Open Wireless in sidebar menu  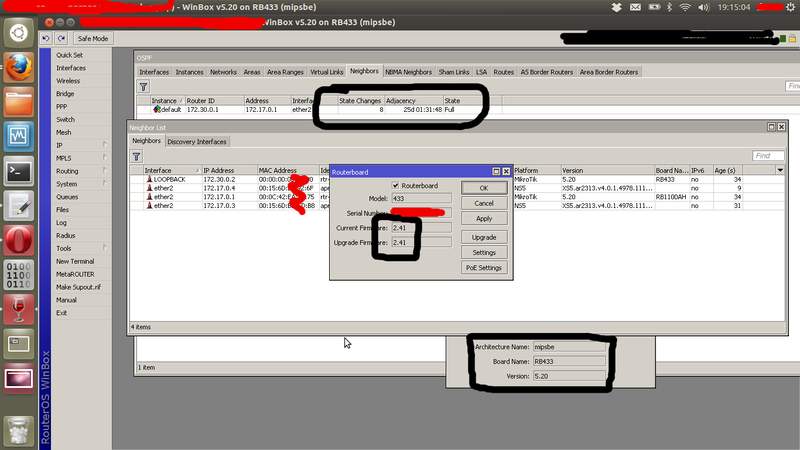pos(68,81)
